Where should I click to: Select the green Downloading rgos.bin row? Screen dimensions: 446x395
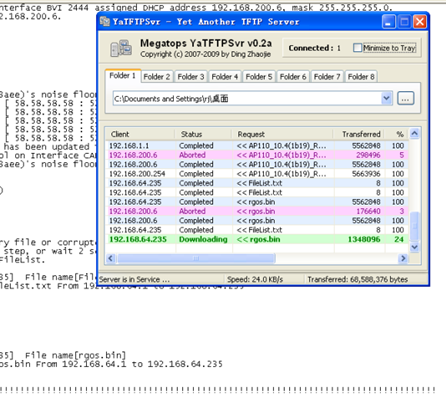point(257,239)
